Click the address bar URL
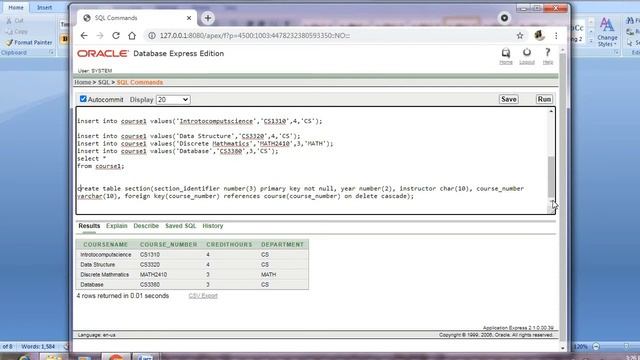This screenshot has height=360, width=640. tap(255, 36)
